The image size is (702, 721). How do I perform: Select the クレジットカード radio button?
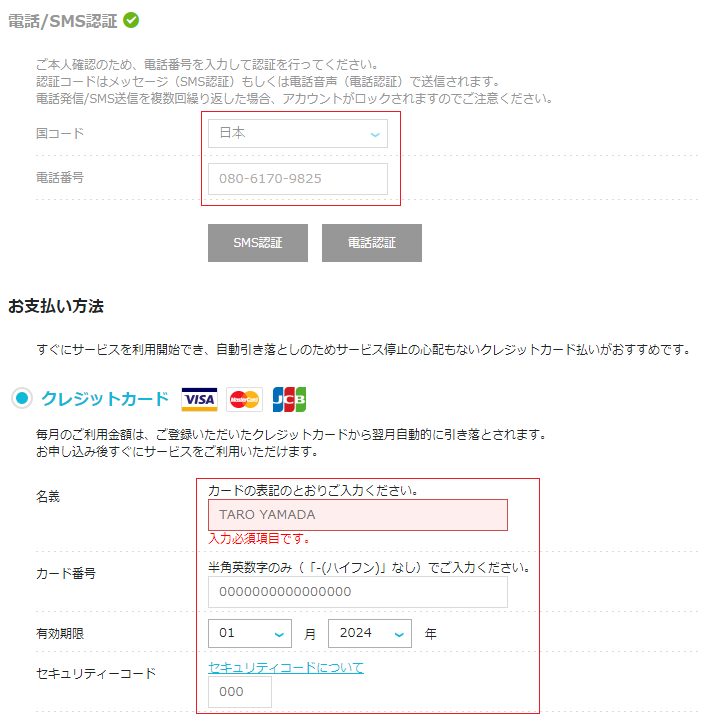[22, 399]
